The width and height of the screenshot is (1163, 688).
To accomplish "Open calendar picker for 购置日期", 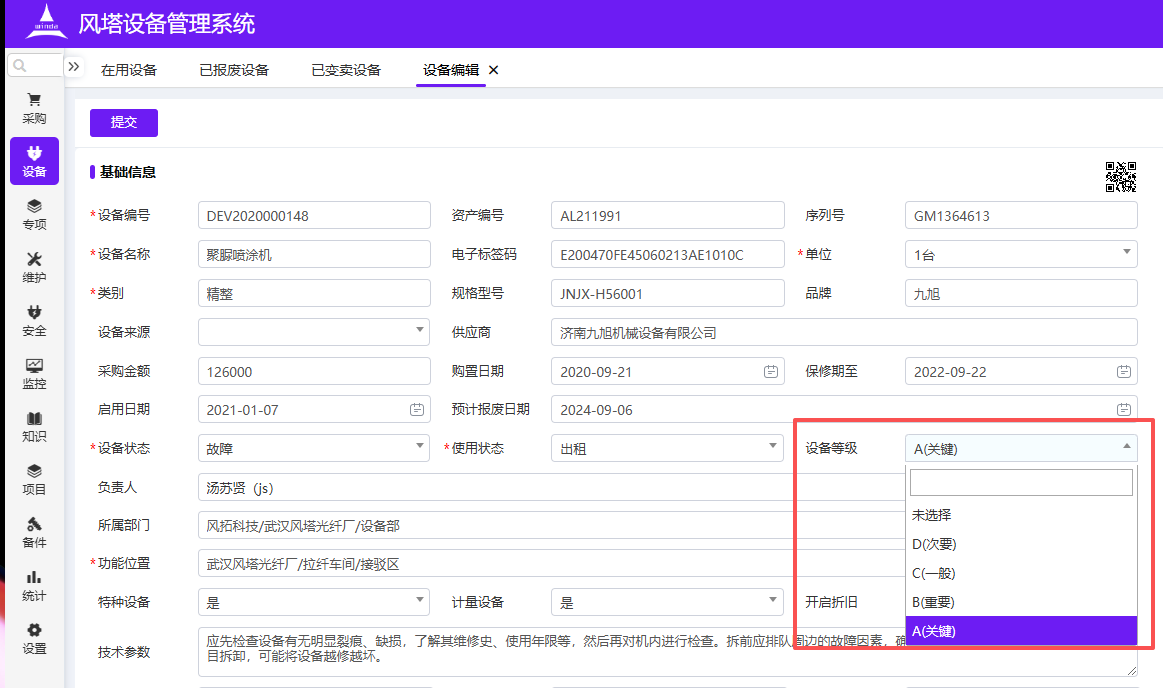I will coord(771,372).
